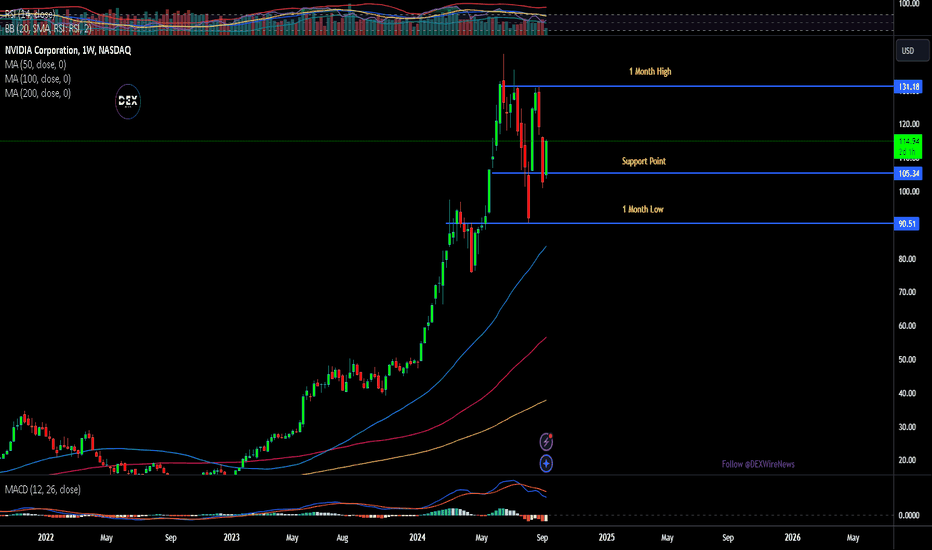Click the 20.00 price scale label

(908, 460)
